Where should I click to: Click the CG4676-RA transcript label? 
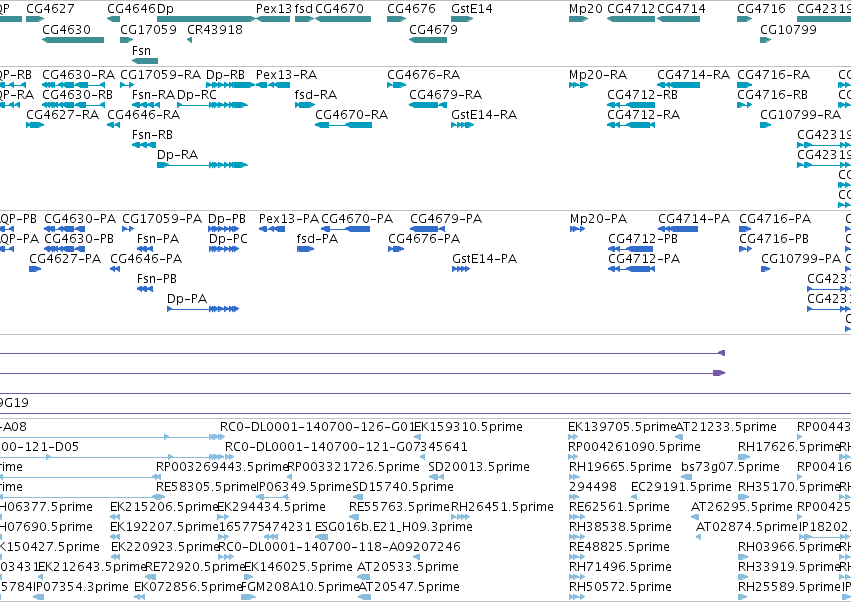(424, 74)
